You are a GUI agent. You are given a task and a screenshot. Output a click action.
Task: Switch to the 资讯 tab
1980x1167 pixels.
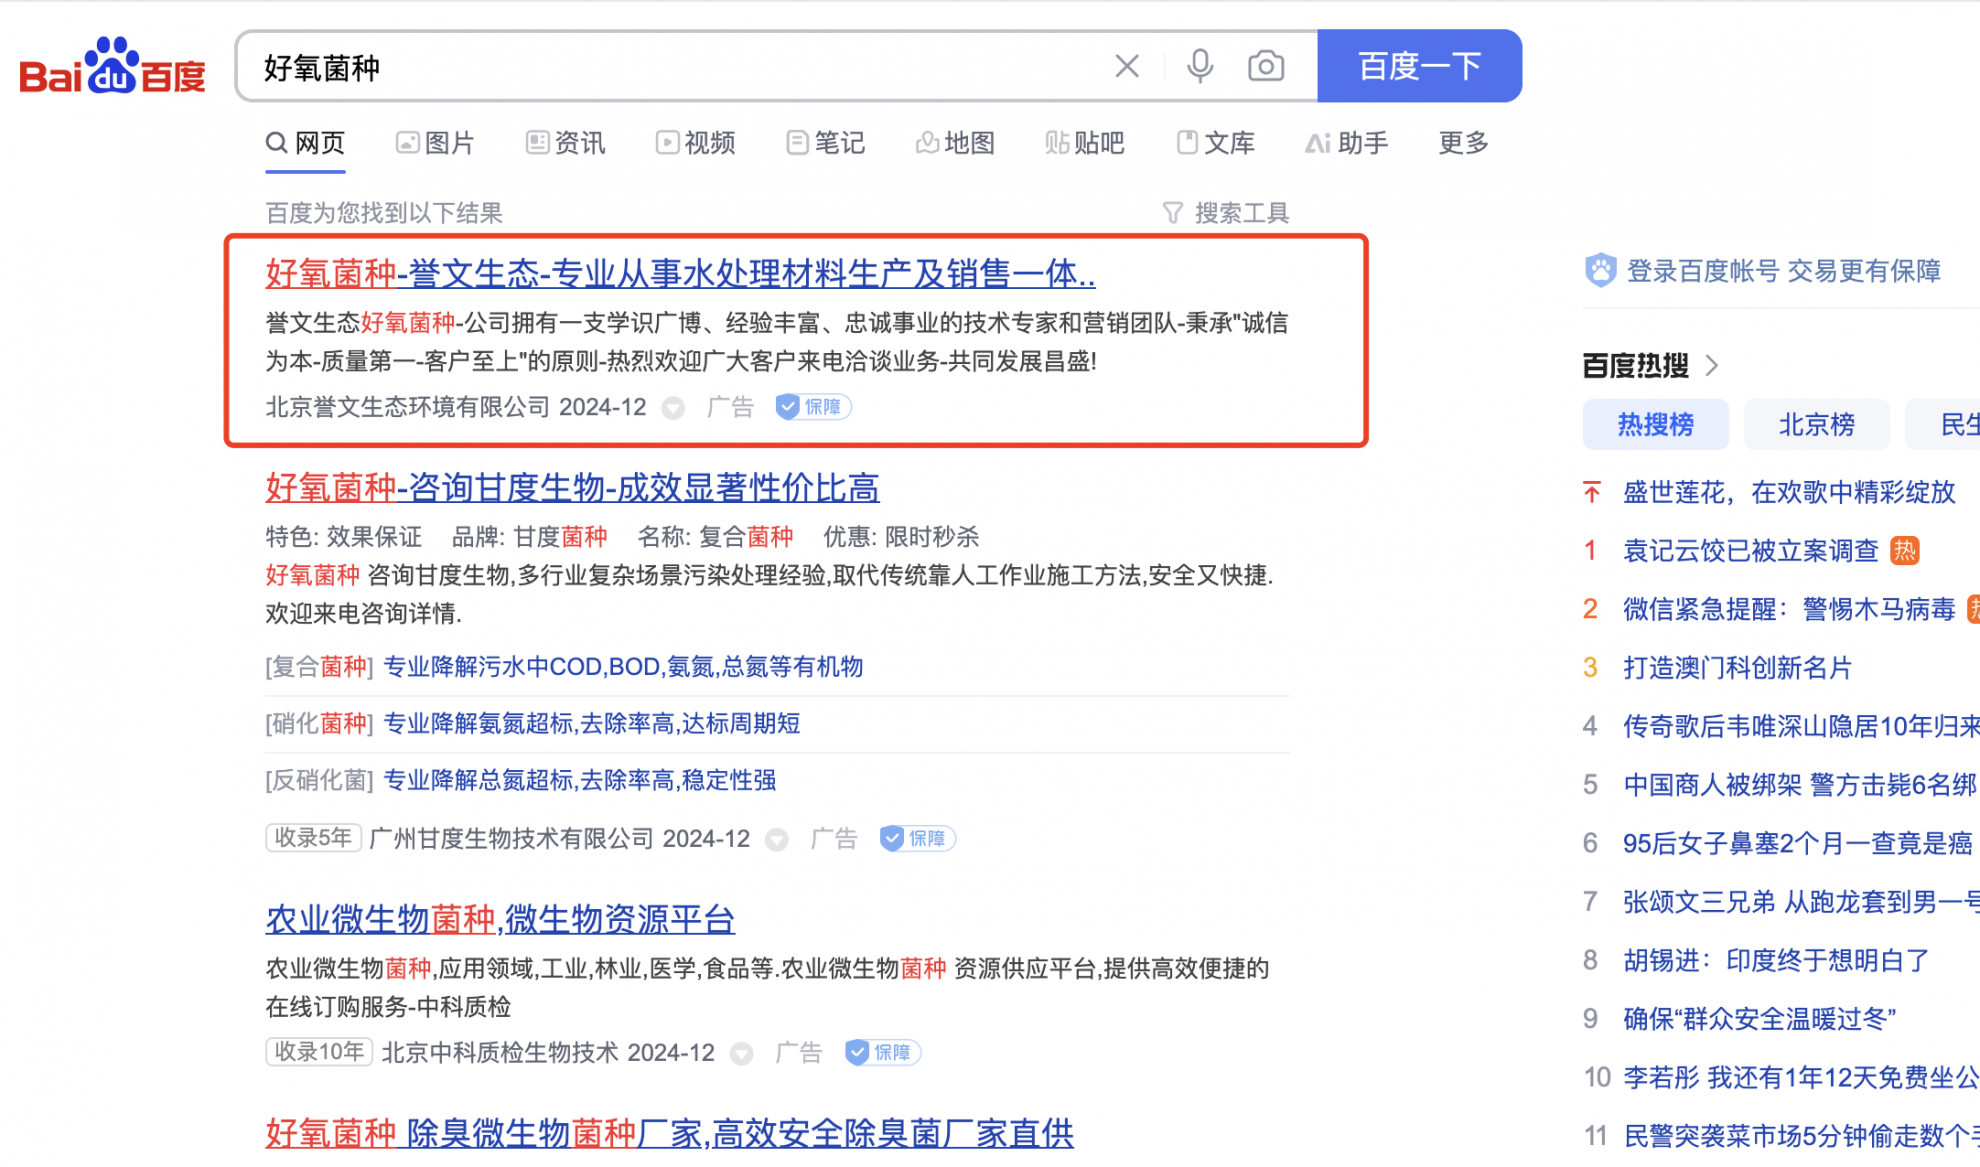(566, 143)
